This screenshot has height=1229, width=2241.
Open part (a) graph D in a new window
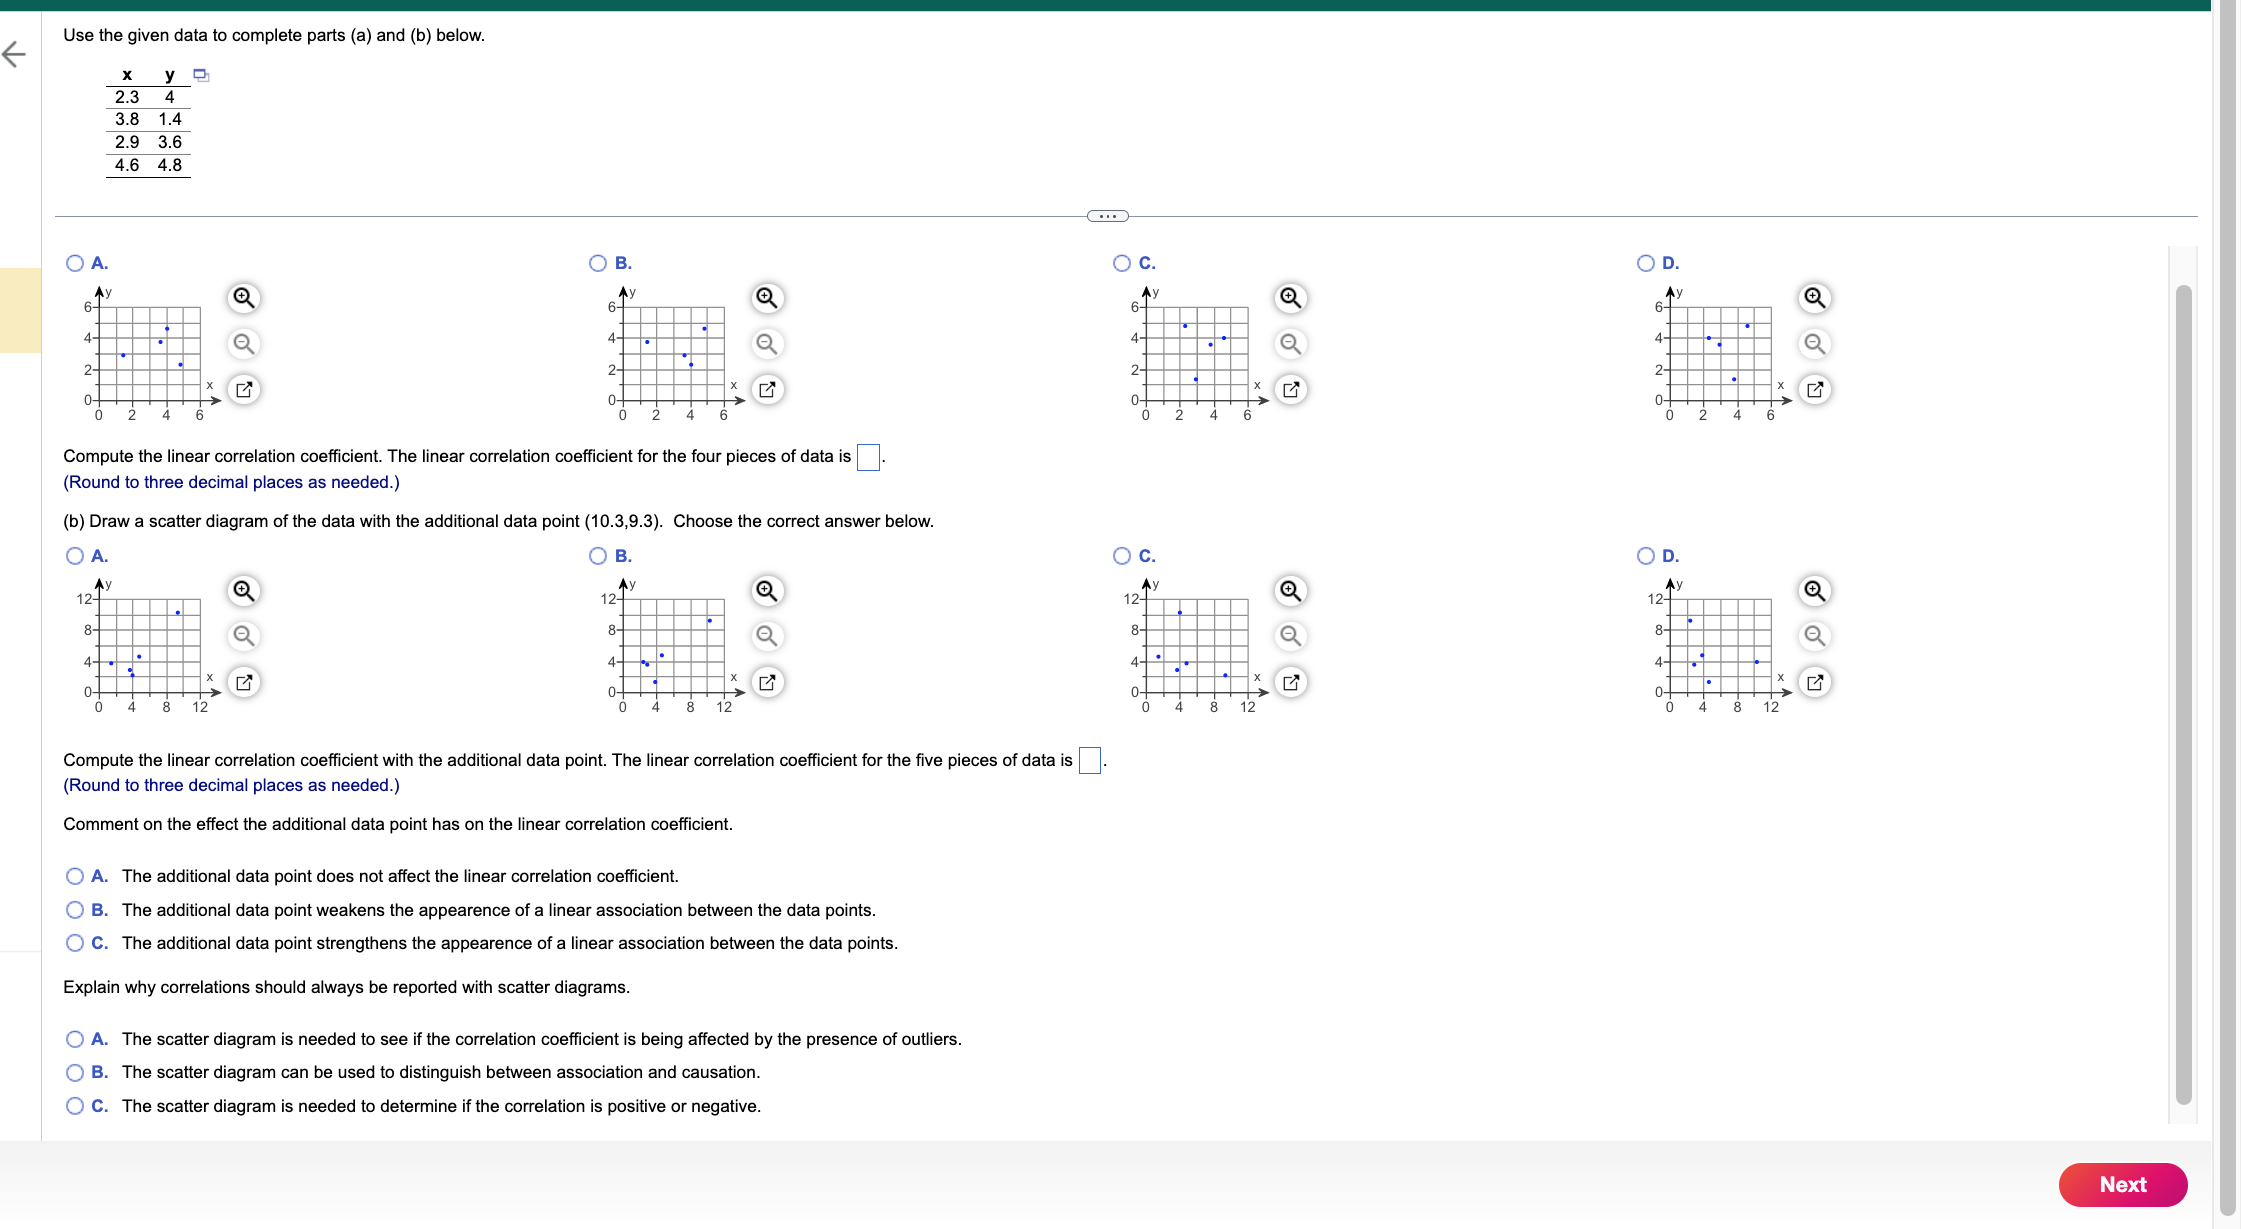[x=1815, y=389]
